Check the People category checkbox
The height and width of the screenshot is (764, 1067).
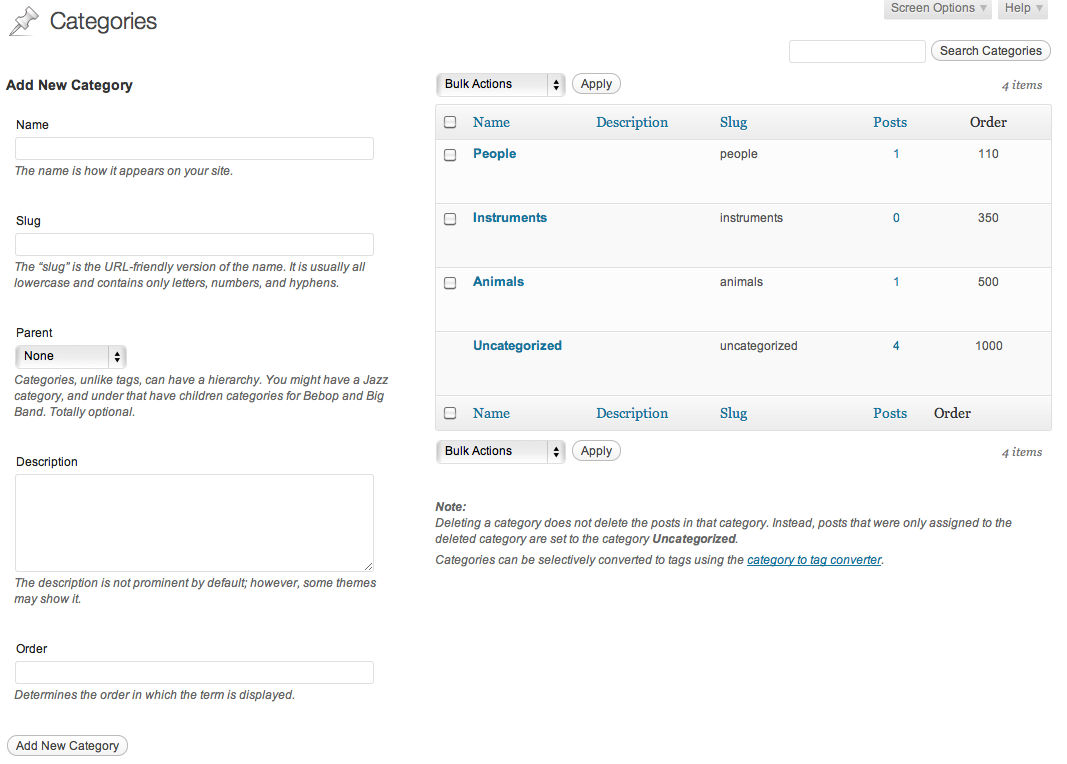pos(450,155)
